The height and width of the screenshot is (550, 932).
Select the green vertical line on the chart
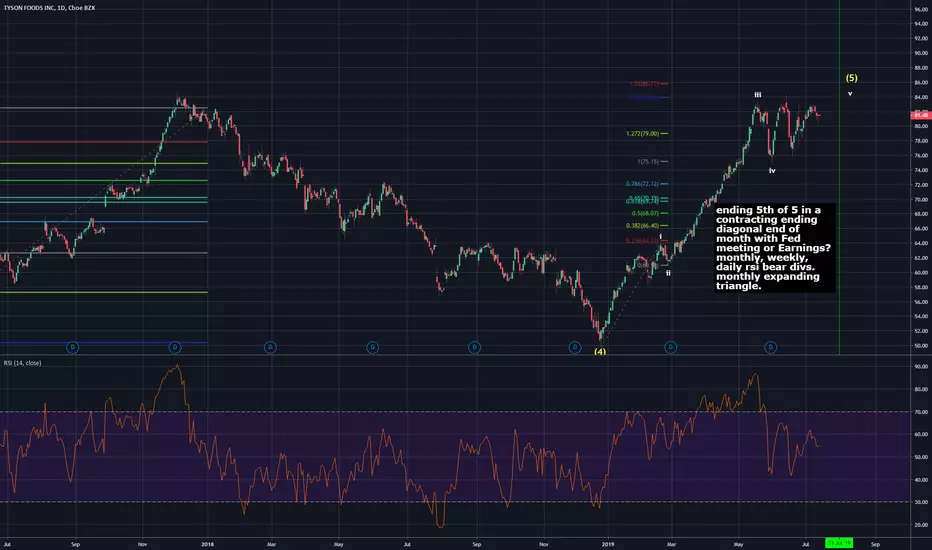coord(839,178)
